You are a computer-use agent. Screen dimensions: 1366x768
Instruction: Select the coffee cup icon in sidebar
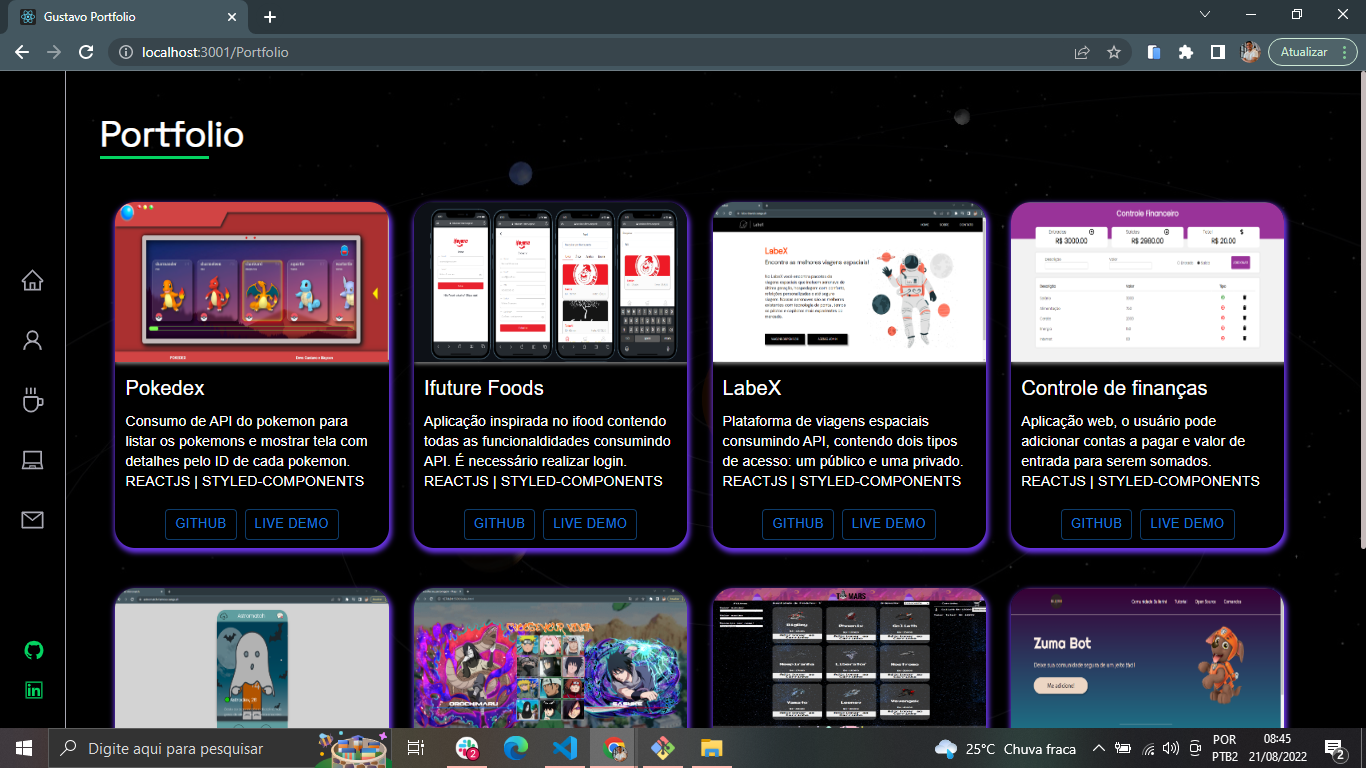click(32, 400)
